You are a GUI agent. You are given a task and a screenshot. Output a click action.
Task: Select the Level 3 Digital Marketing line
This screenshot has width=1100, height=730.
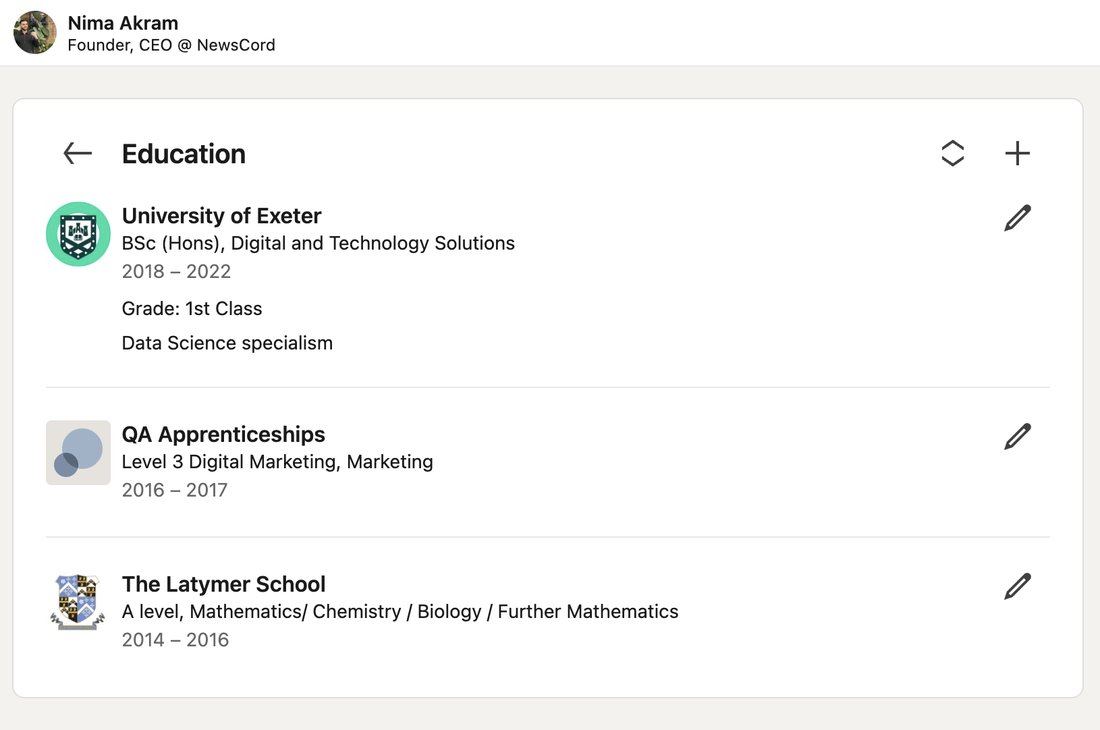[277, 462]
